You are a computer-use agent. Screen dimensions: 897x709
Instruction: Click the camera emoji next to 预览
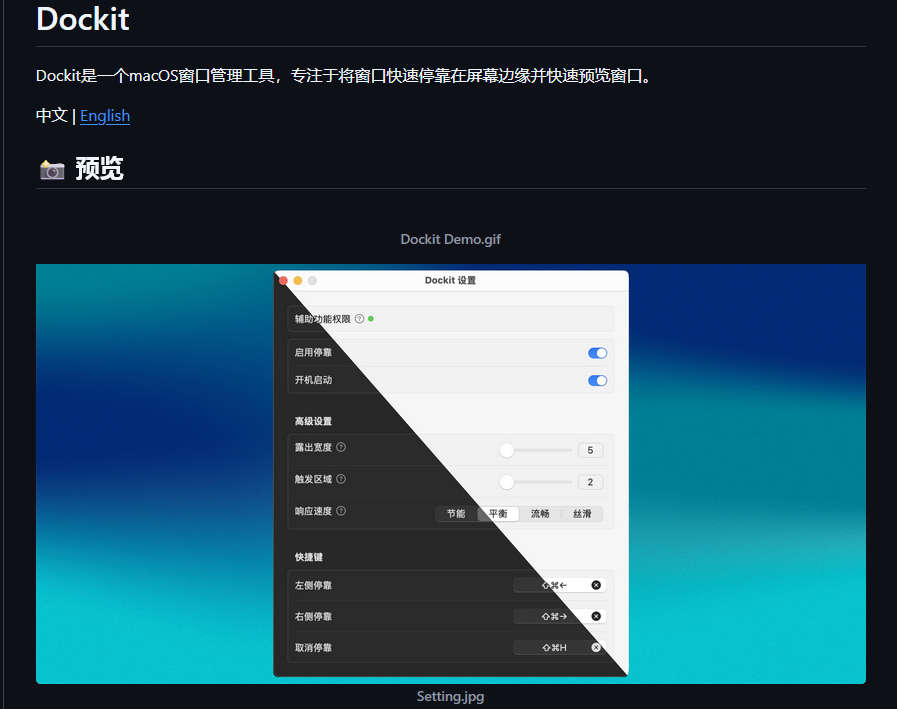click(x=52, y=169)
